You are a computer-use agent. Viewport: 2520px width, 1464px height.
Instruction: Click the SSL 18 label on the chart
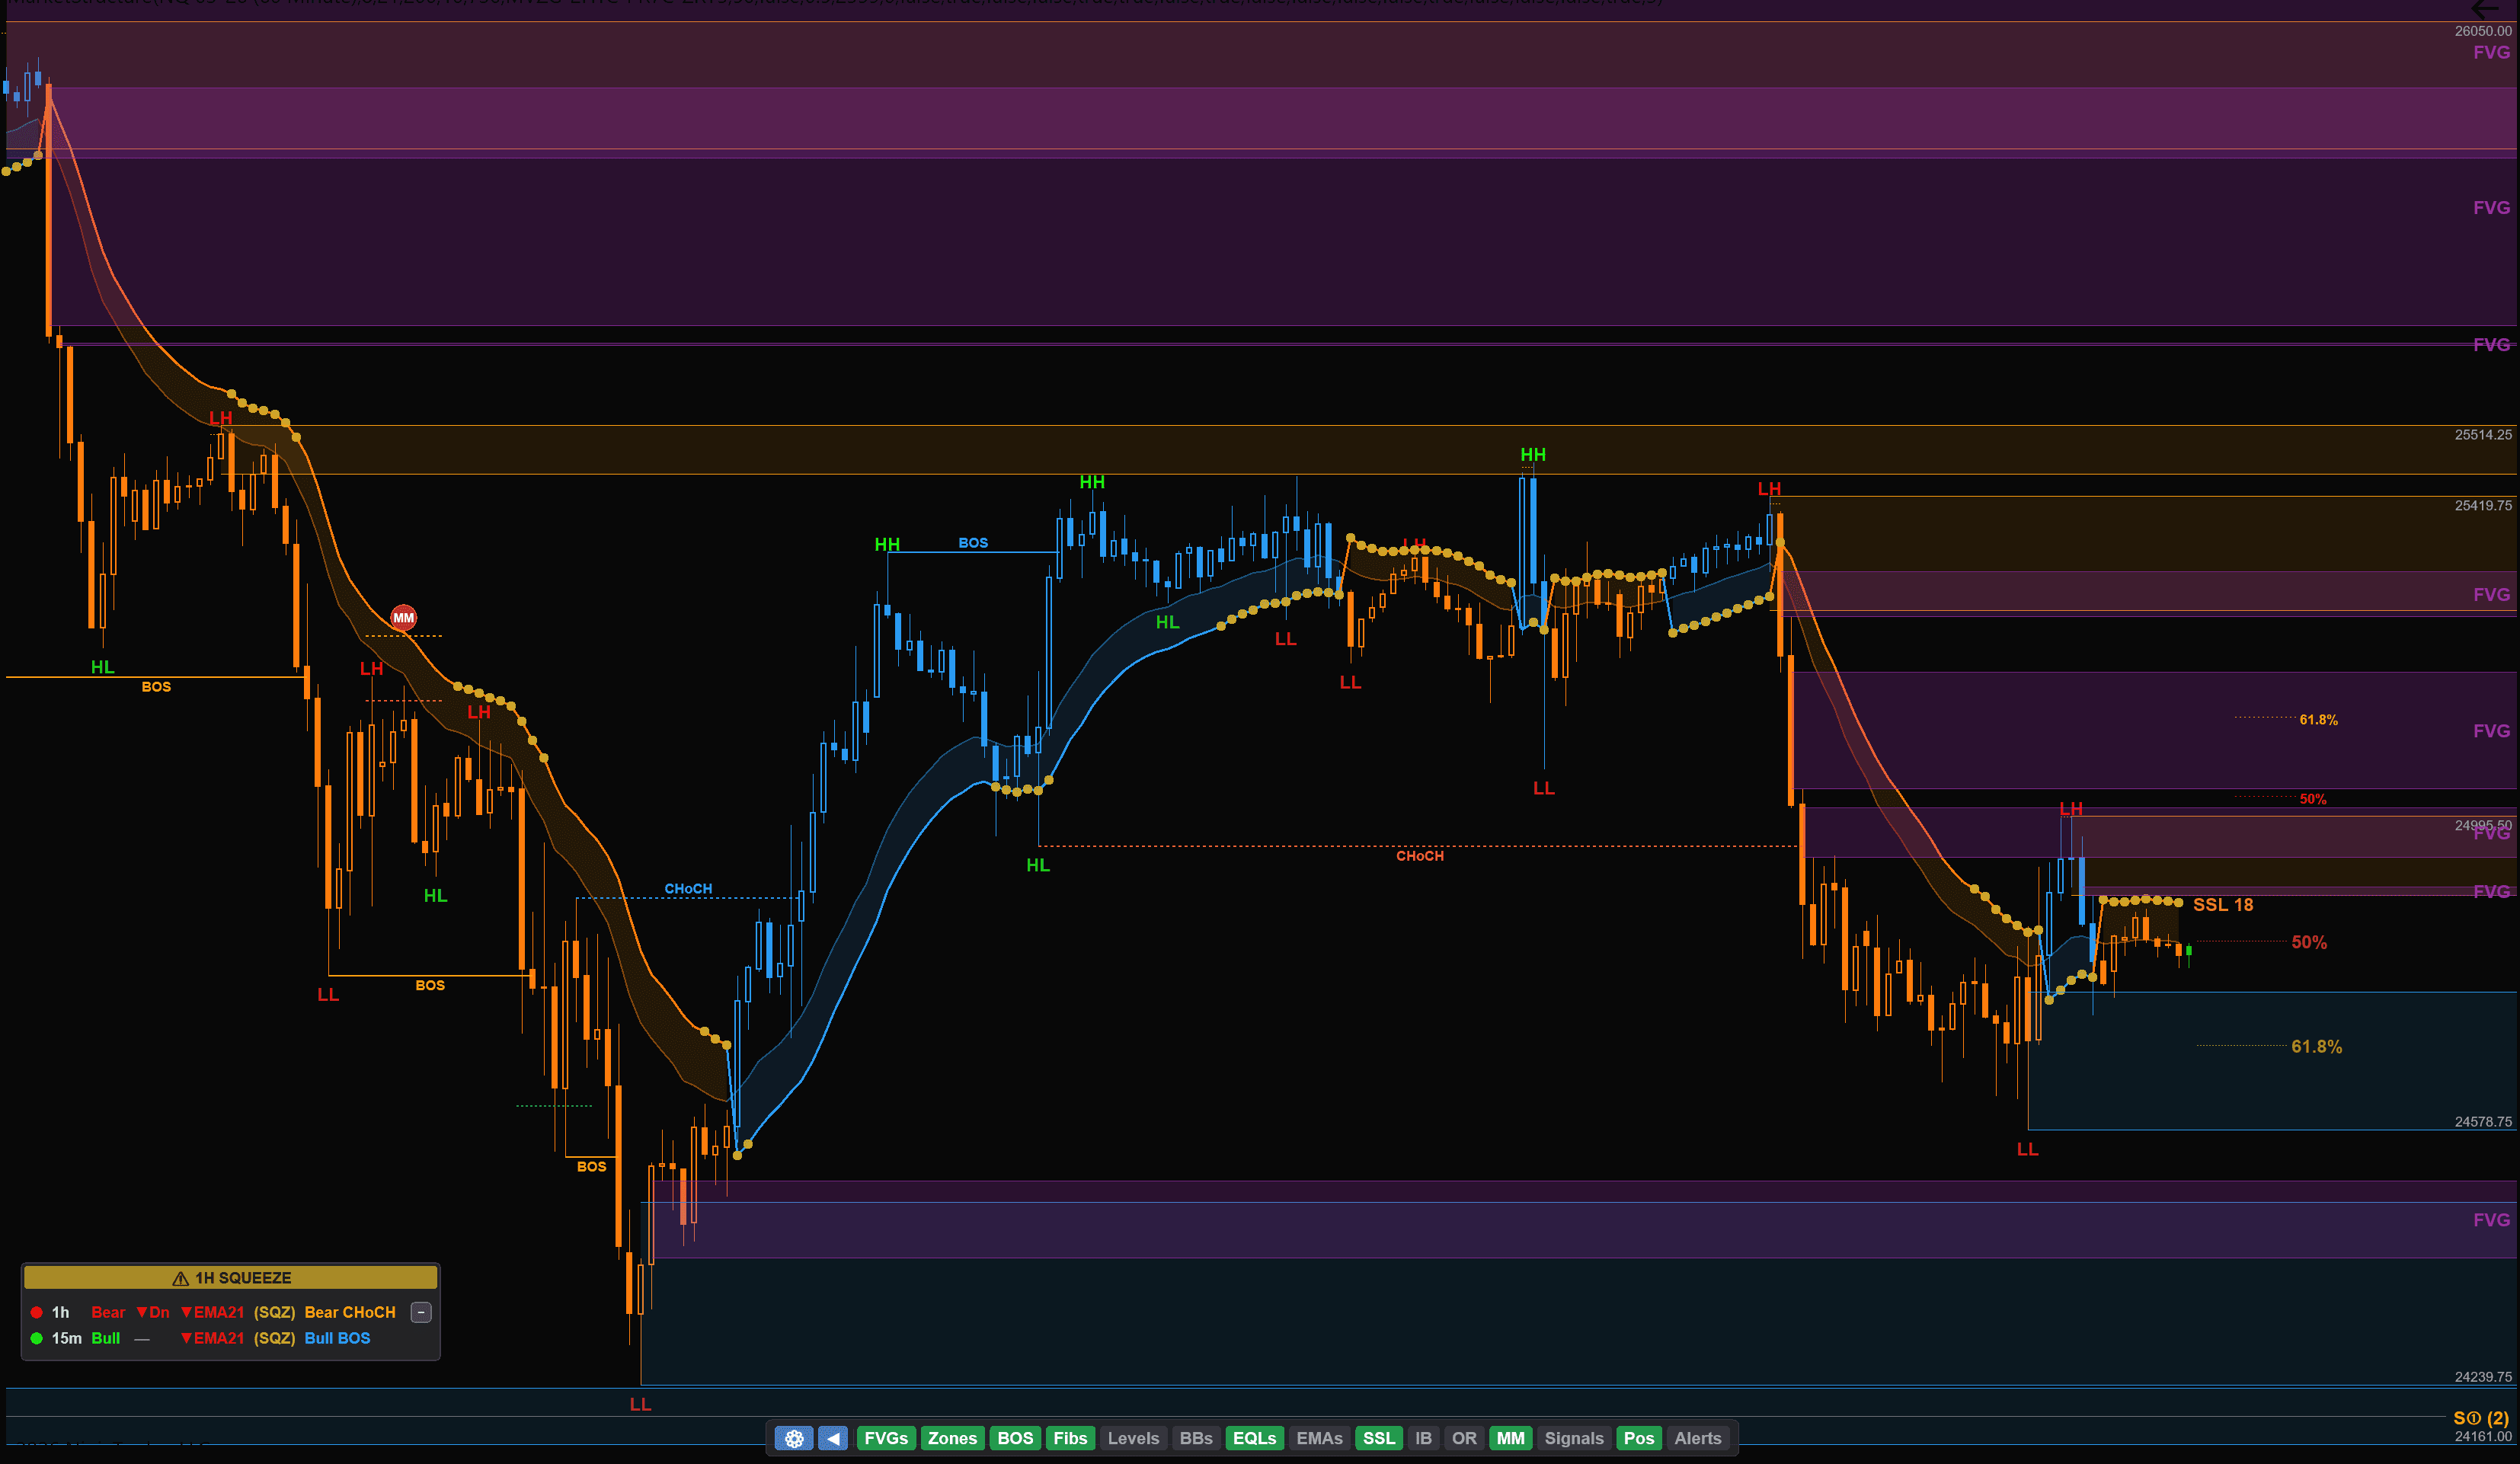[2224, 905]
